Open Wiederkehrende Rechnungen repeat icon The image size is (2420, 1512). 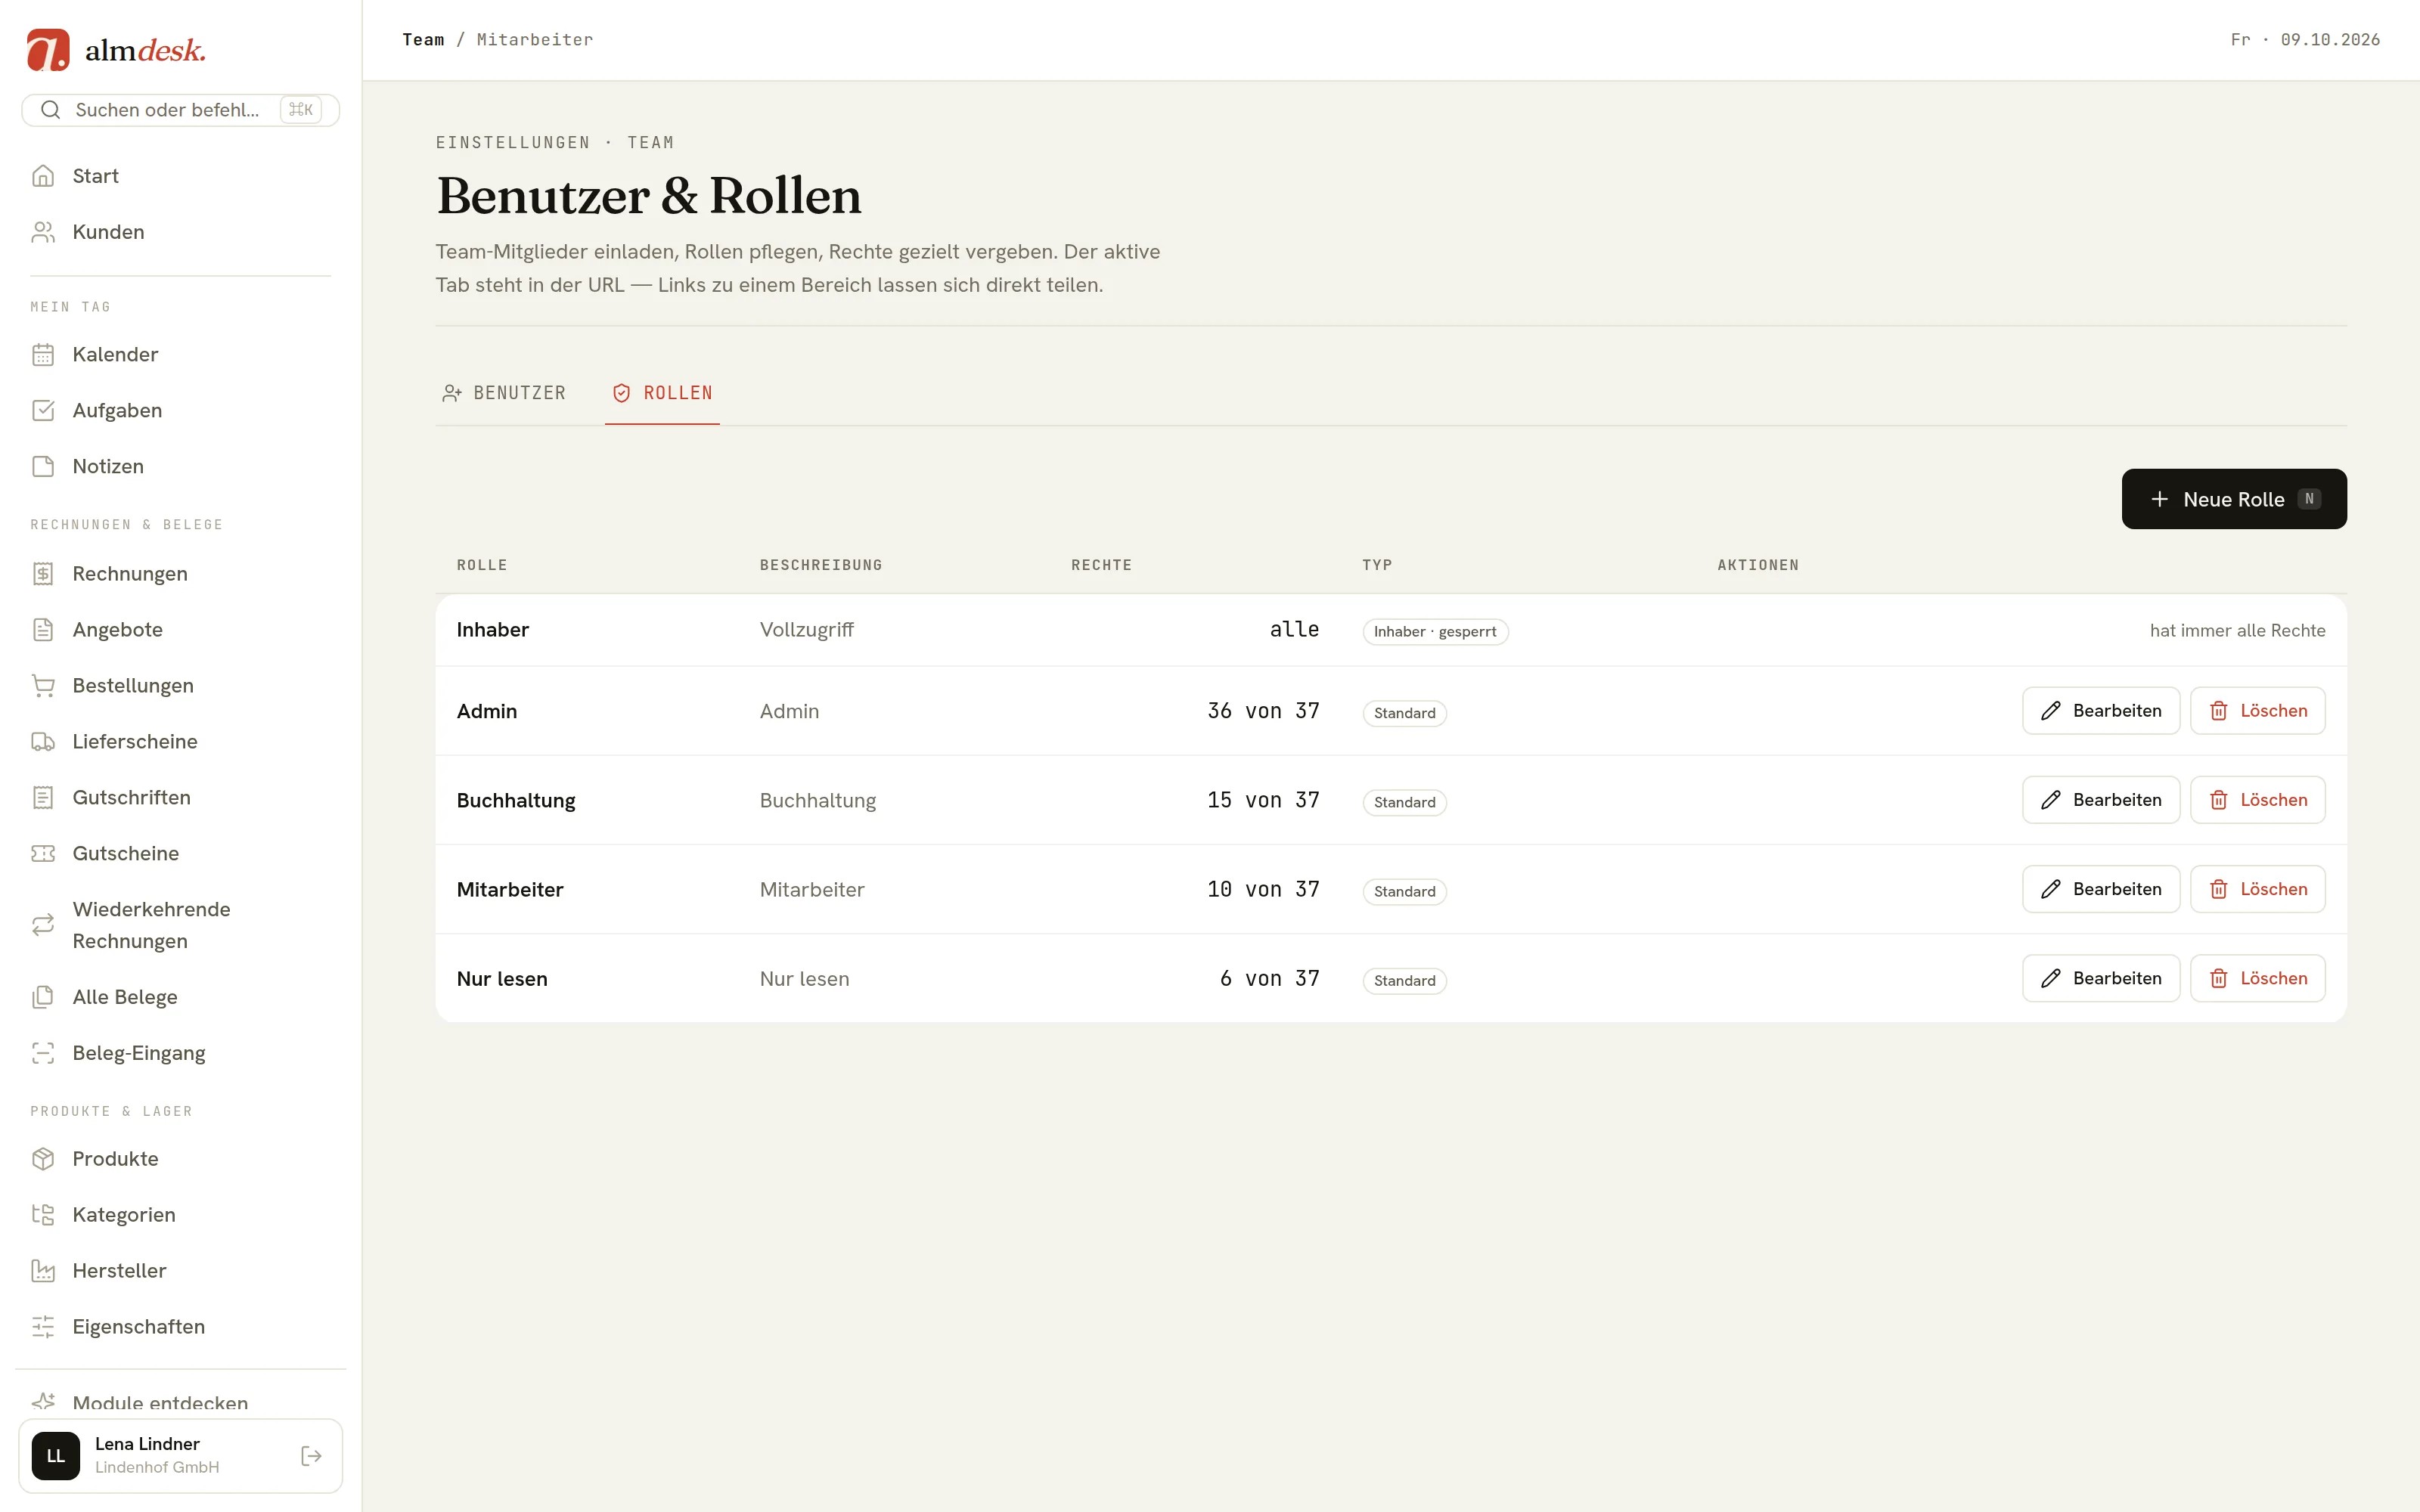point(43,925)
